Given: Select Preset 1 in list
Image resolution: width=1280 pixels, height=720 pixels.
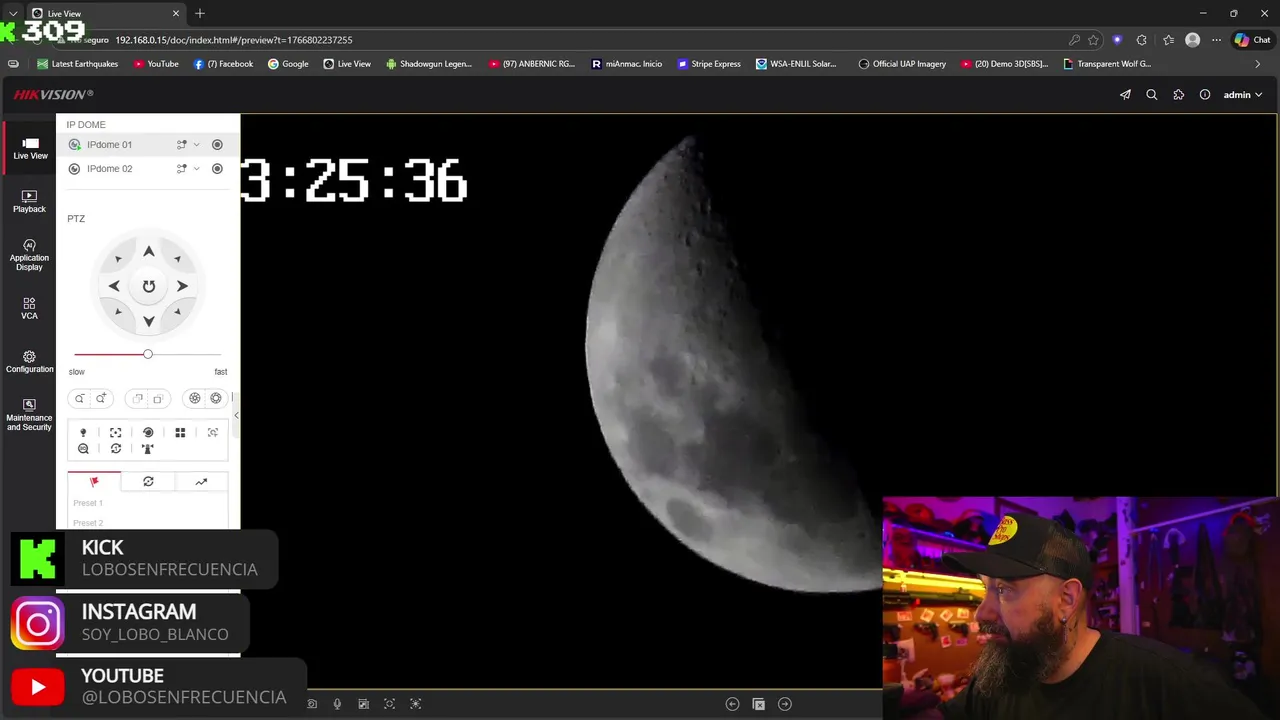Looking at the screenshot, I should pos(88,503).
